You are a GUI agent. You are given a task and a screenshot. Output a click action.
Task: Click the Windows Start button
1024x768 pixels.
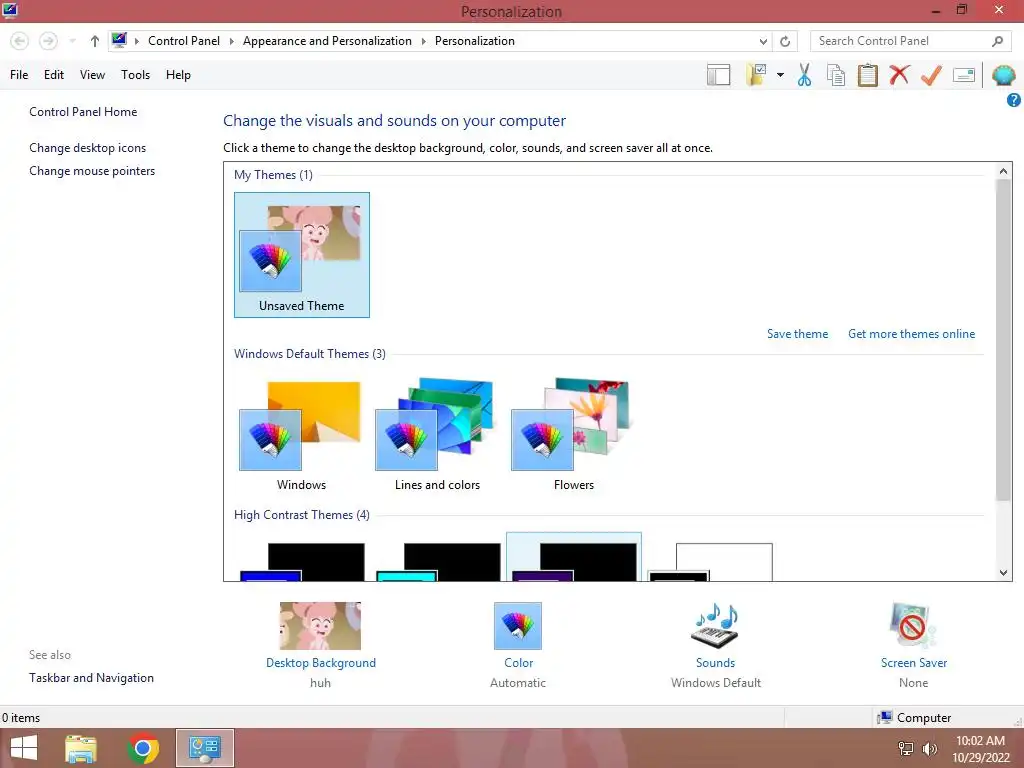(x=24, y=748)
